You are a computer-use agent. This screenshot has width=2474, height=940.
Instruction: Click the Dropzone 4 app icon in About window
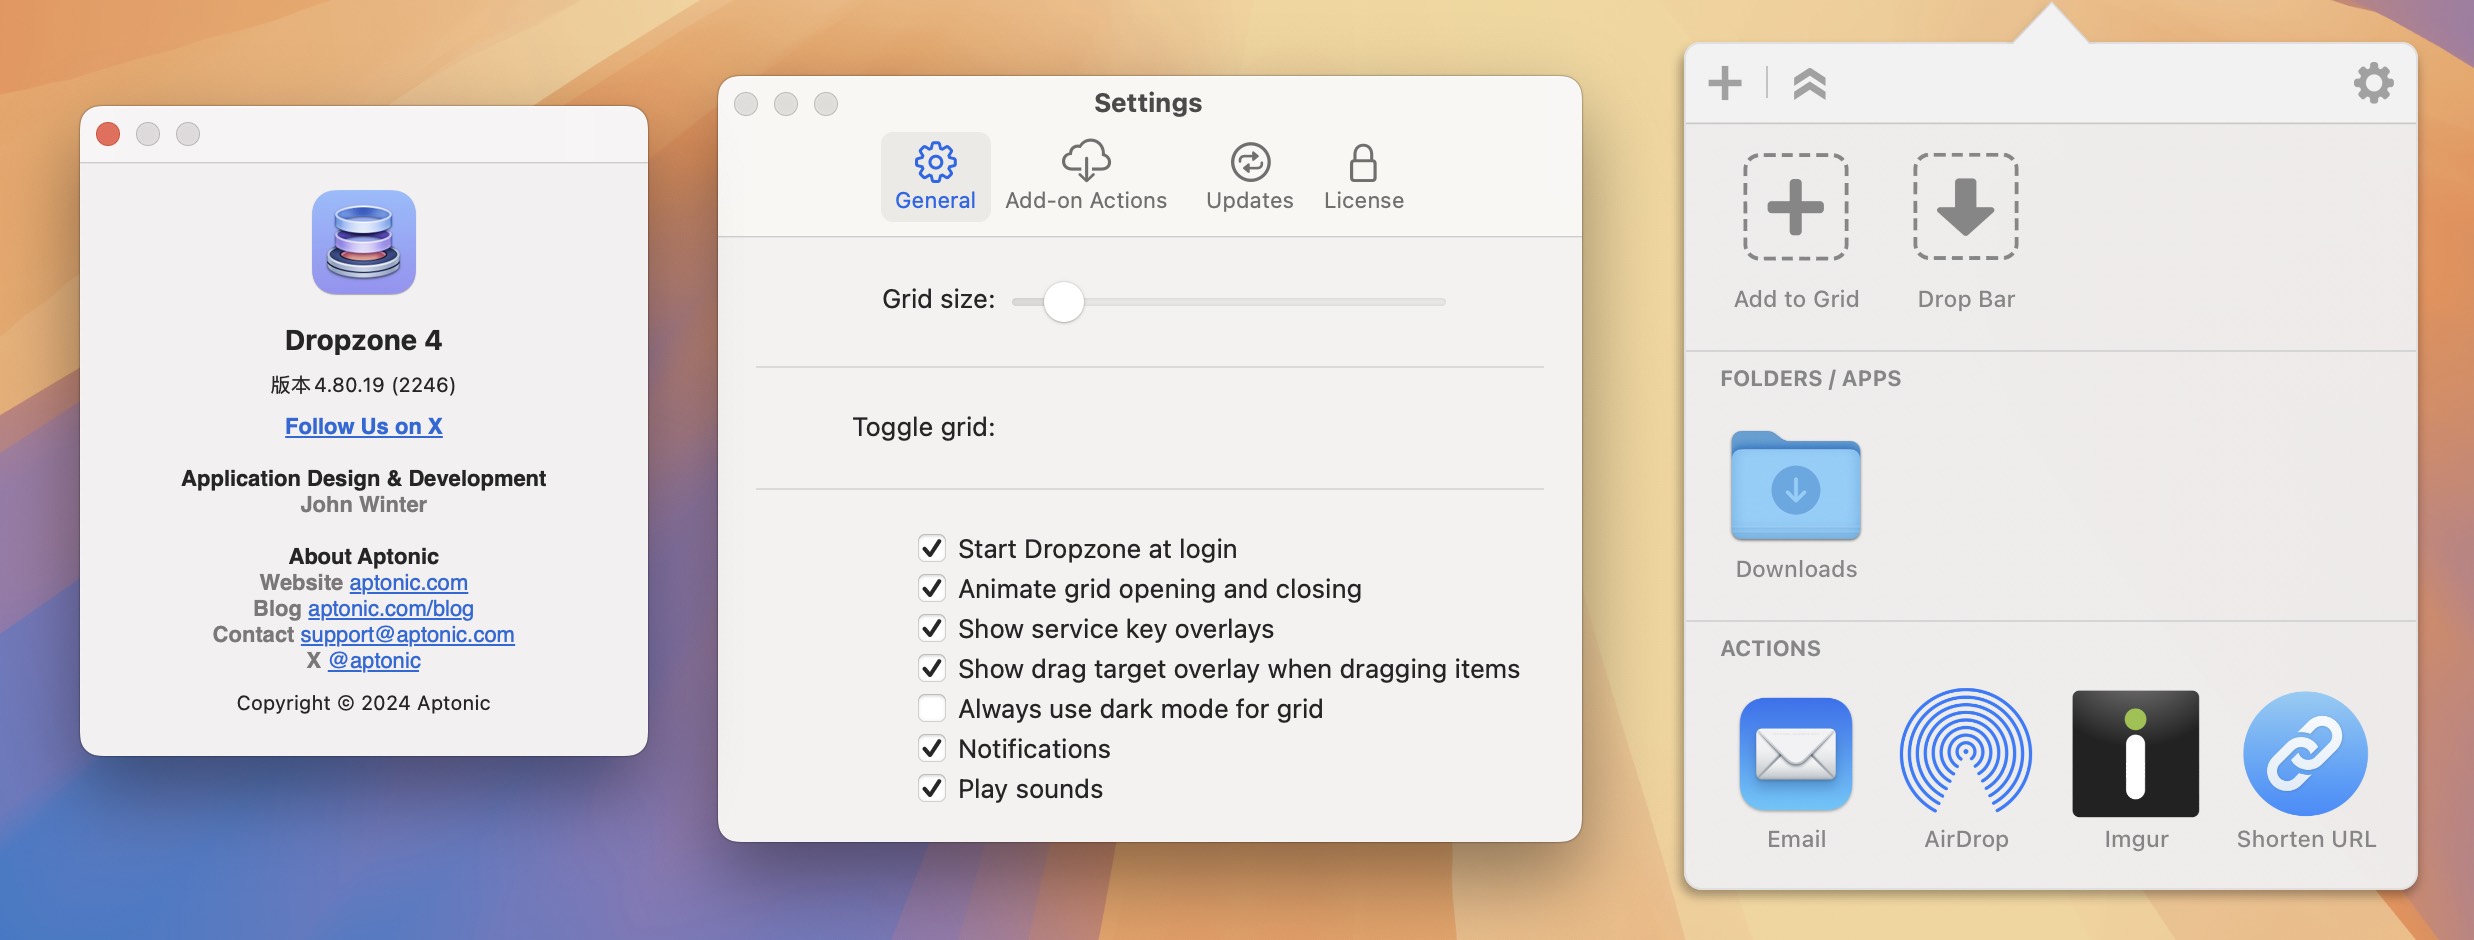(364, 243)
